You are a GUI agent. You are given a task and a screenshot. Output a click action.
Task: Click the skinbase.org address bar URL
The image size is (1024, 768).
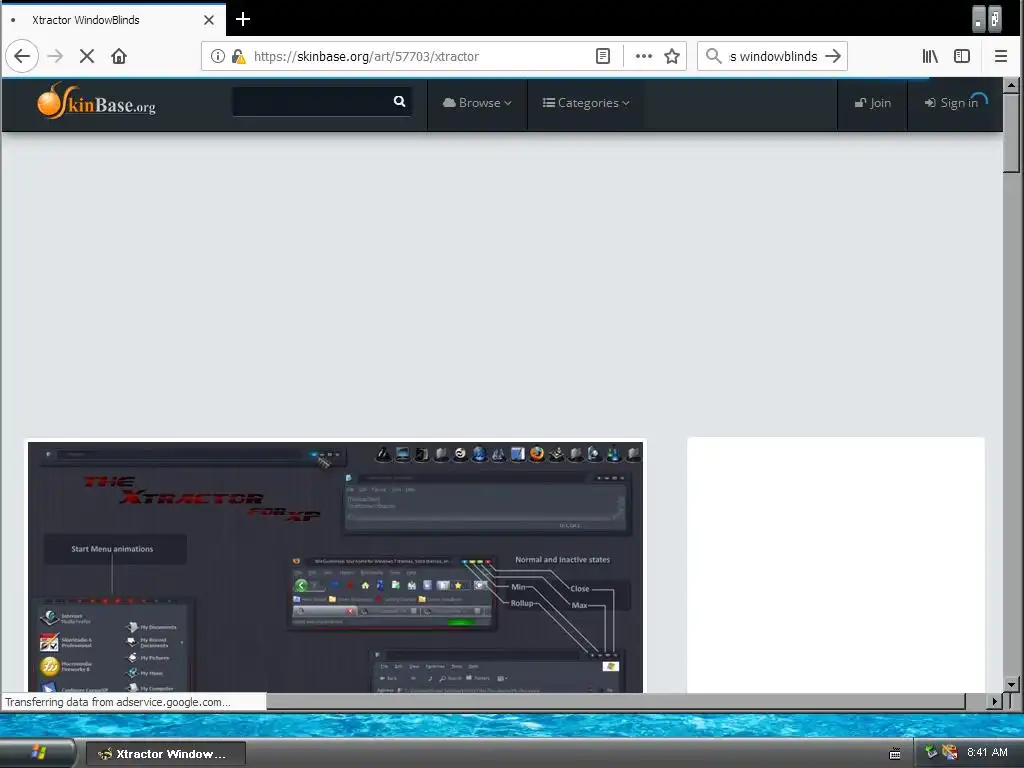366,56
